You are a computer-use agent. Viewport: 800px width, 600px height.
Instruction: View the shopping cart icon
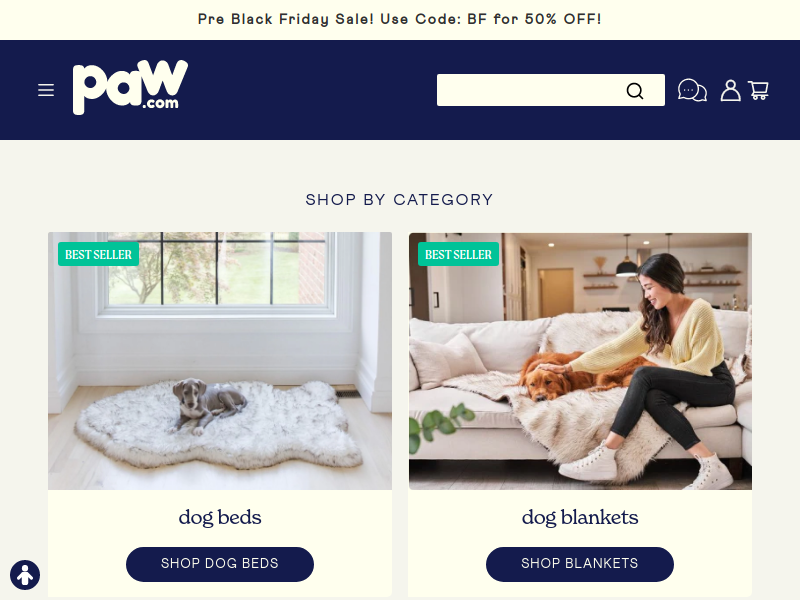(x=758, y=90)
